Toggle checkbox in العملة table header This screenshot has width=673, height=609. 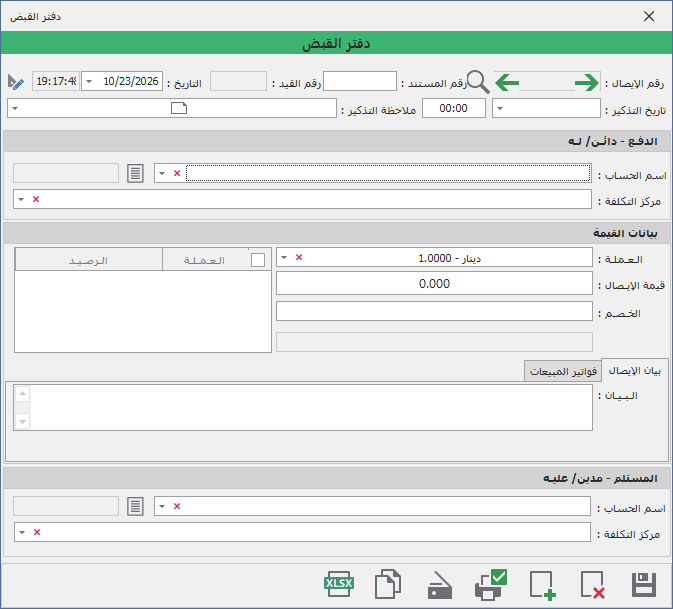(x=258, y=260)
